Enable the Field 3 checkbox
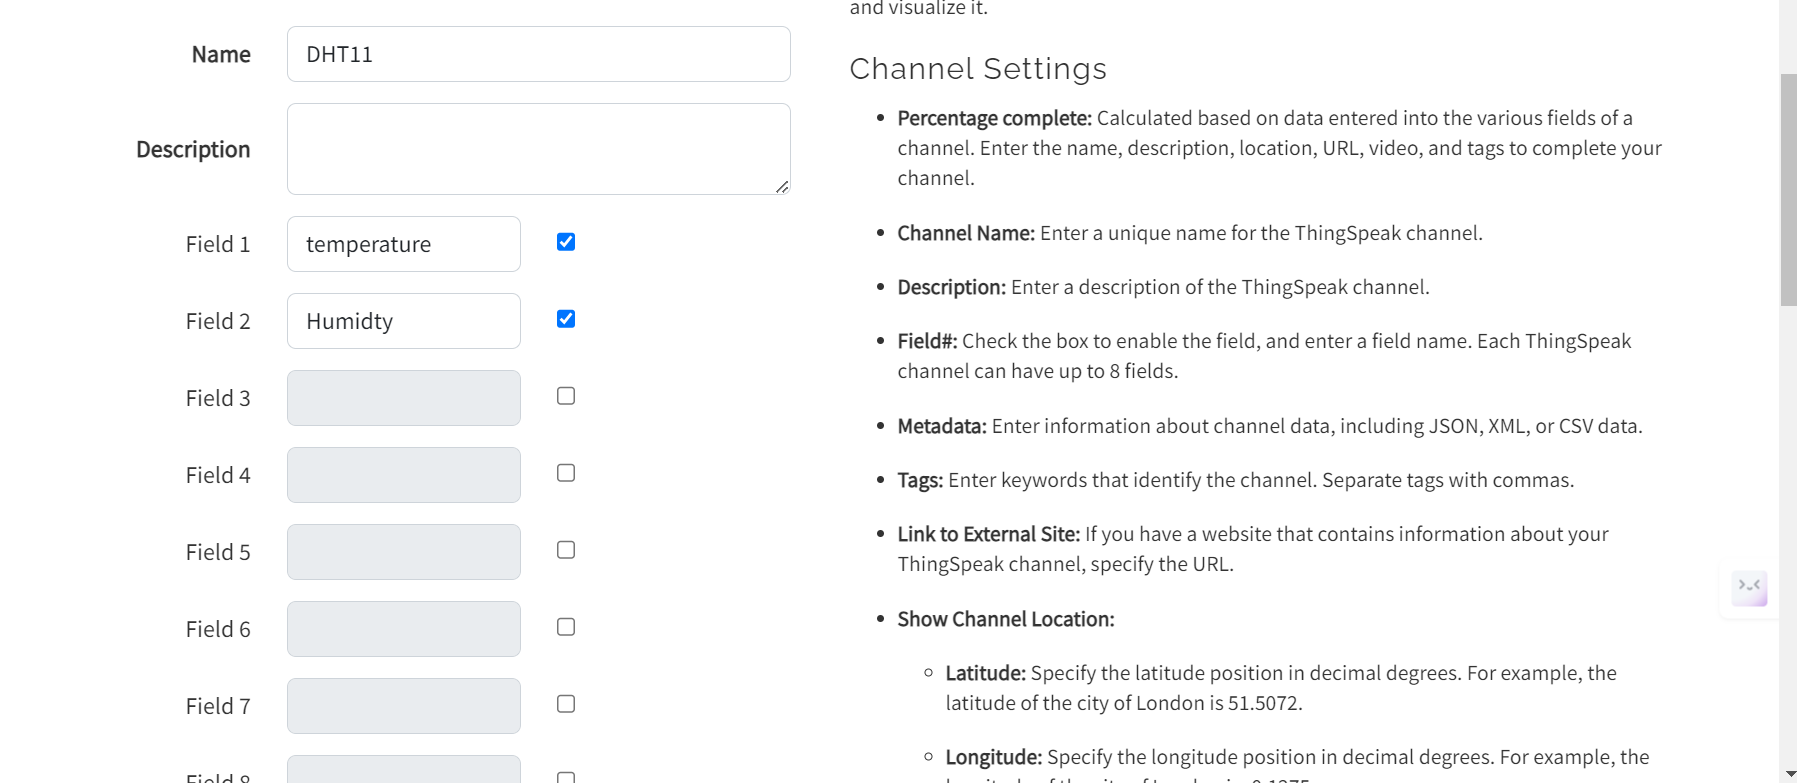Viewport: 1797px width, 783px height. coord(566,396)
